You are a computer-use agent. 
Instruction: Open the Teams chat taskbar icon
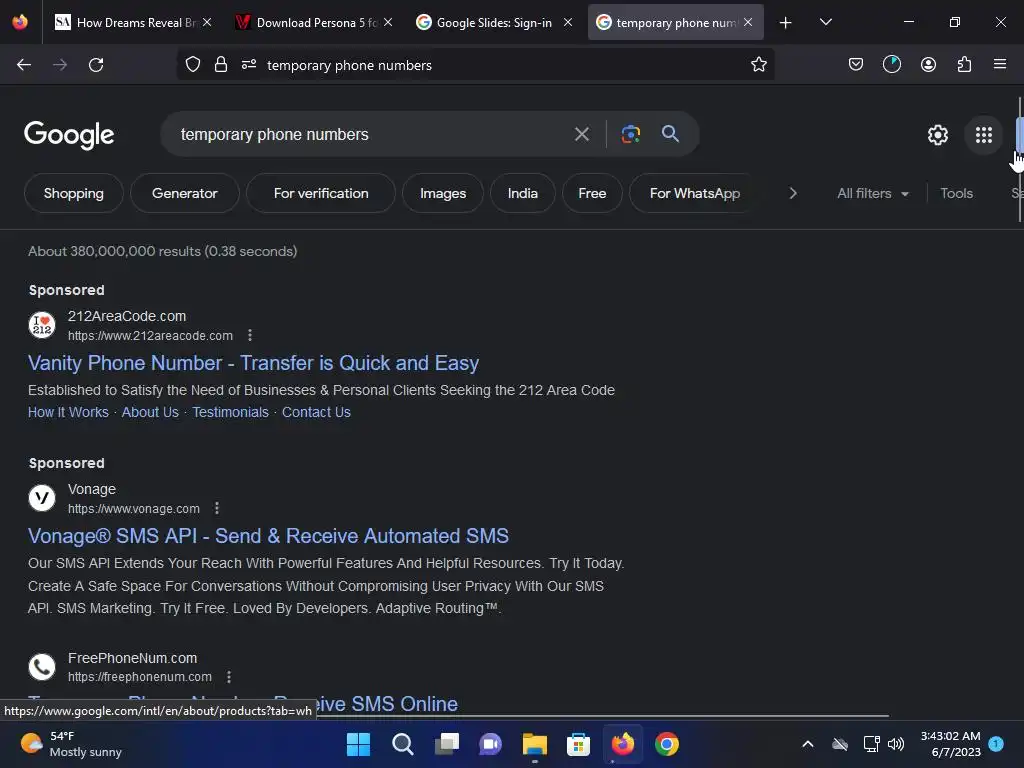[490, 744]
